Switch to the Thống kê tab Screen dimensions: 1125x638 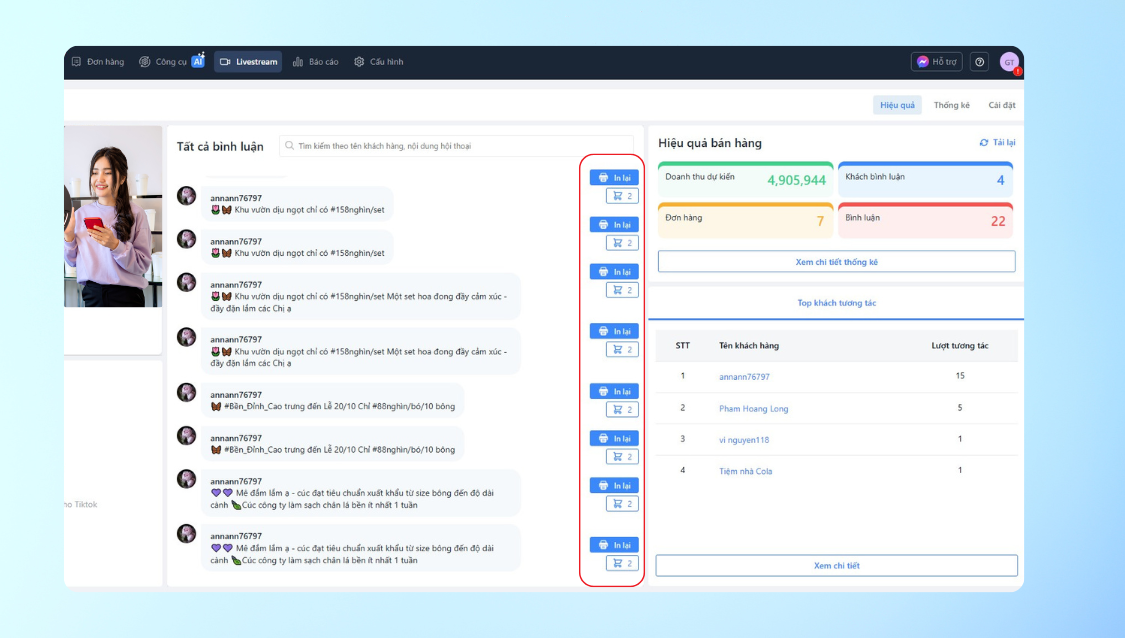point(951,105)
